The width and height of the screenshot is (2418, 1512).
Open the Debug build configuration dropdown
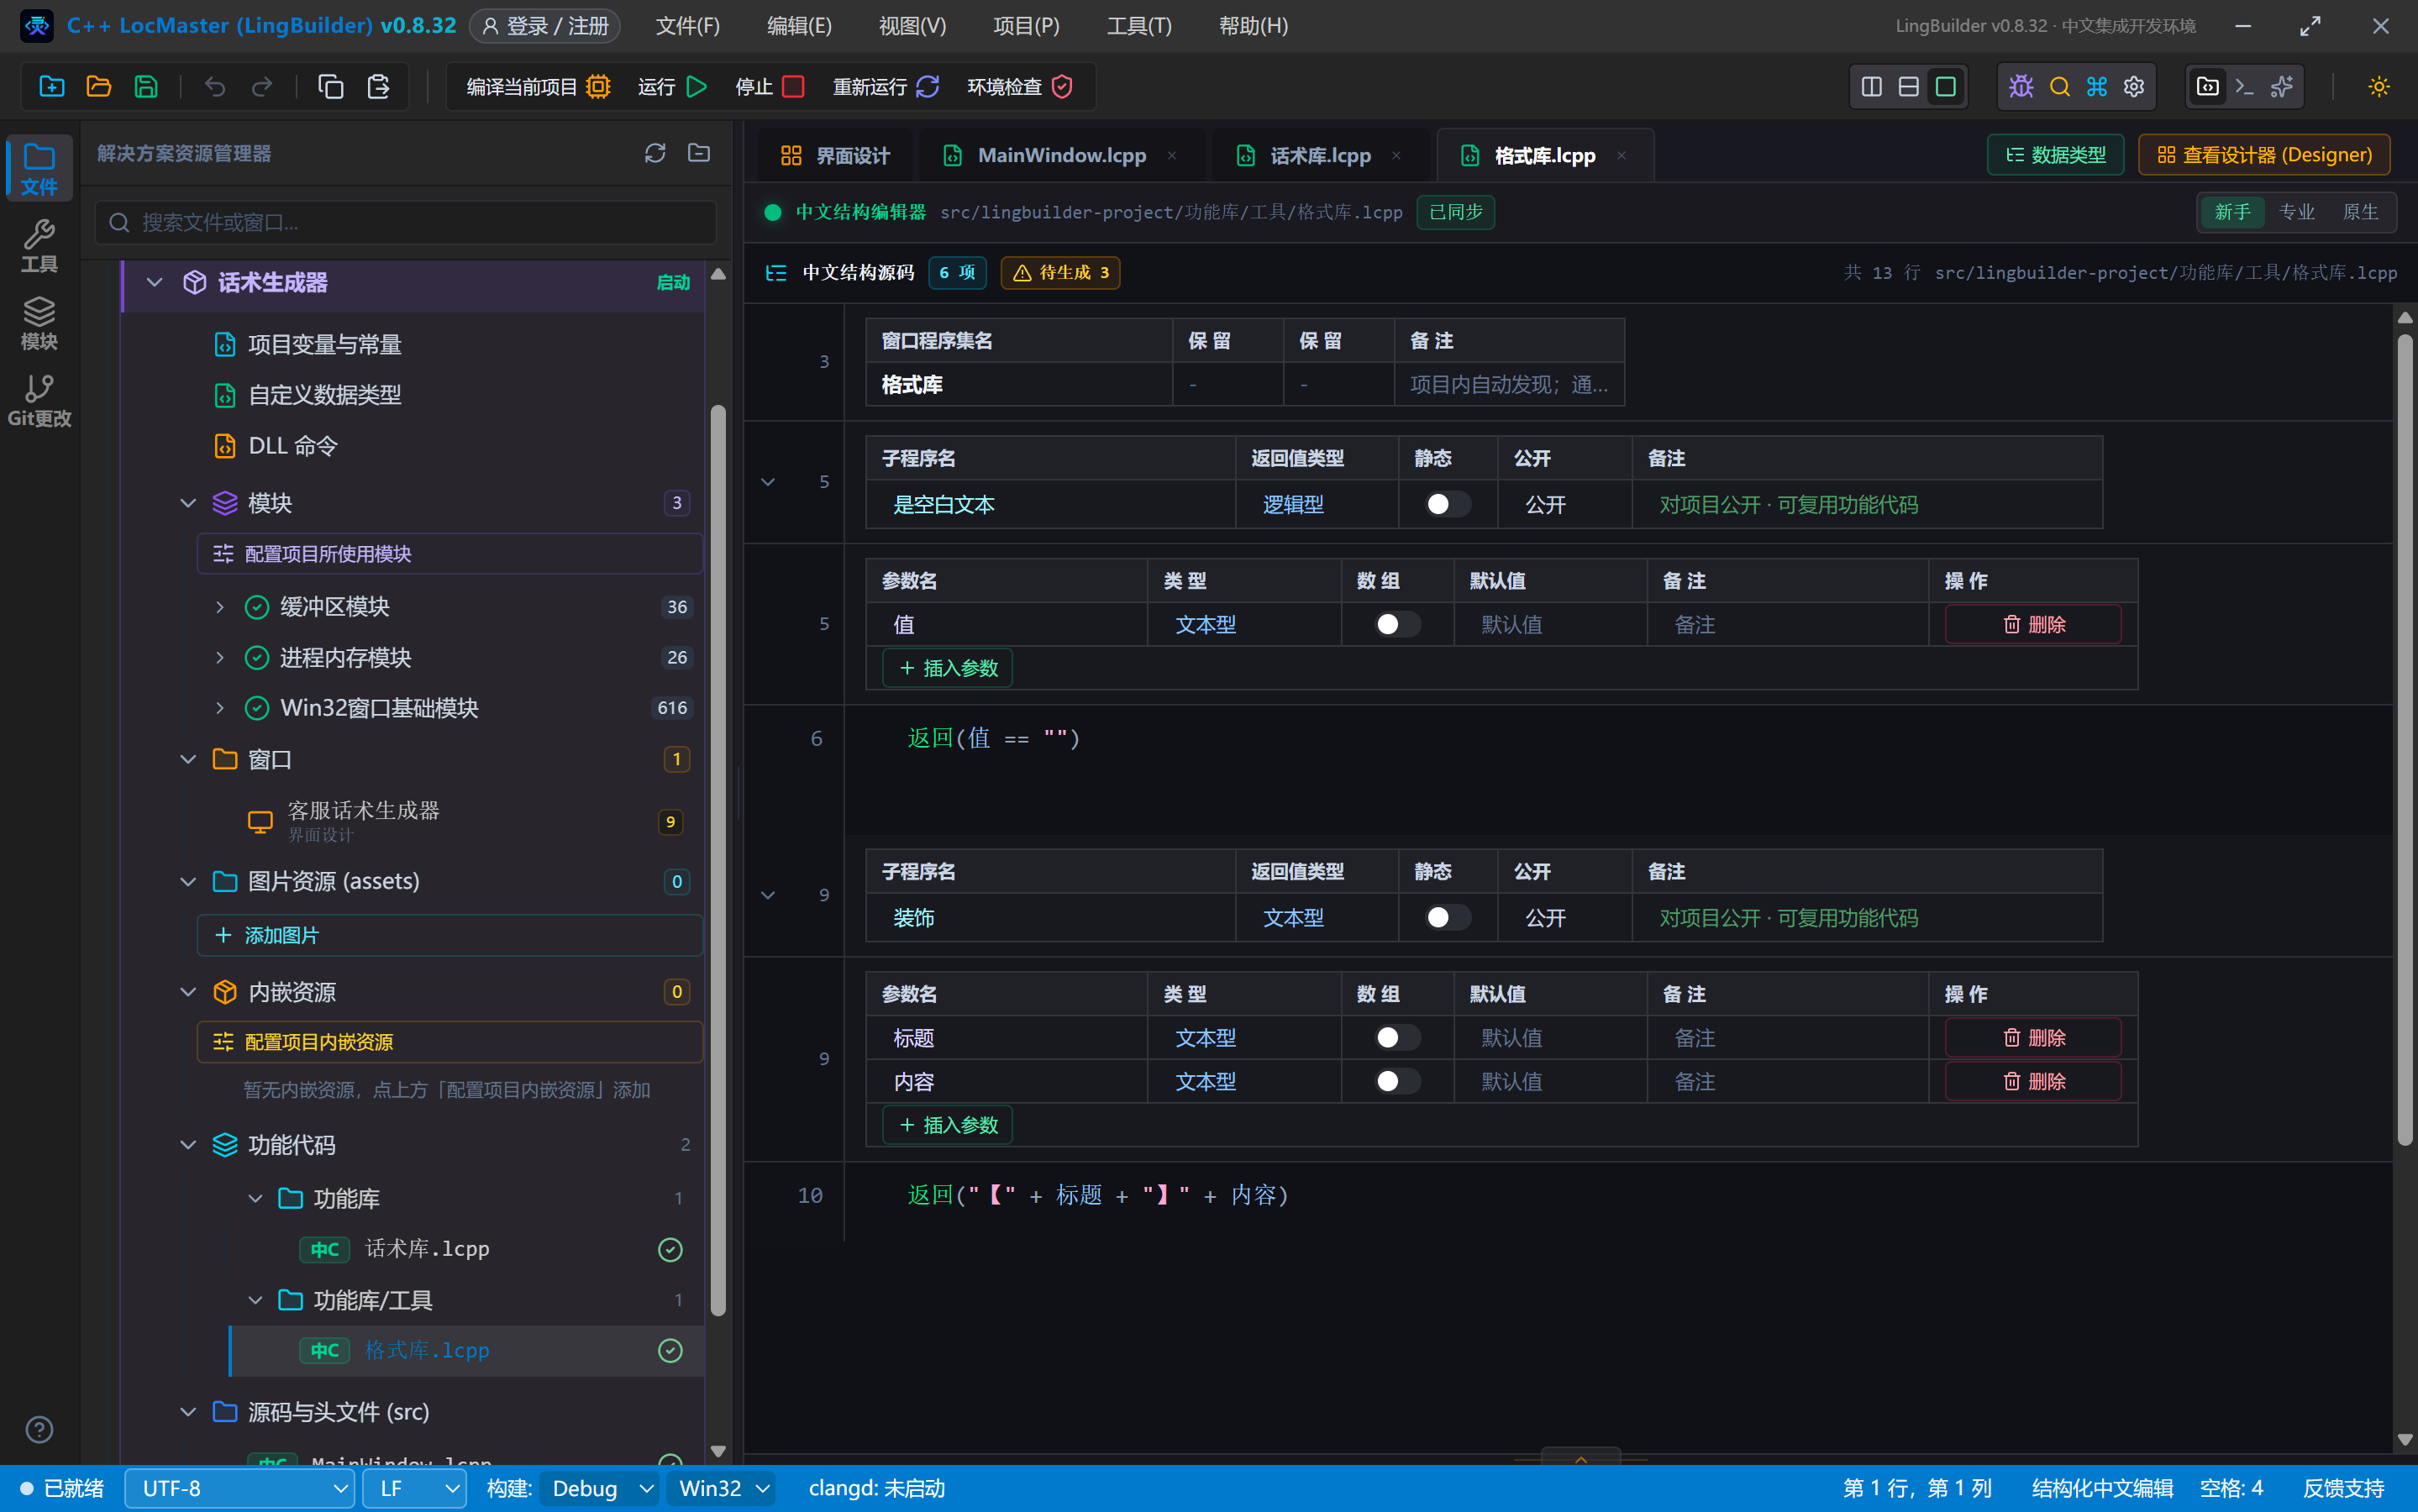click(x=600, y=1488)
